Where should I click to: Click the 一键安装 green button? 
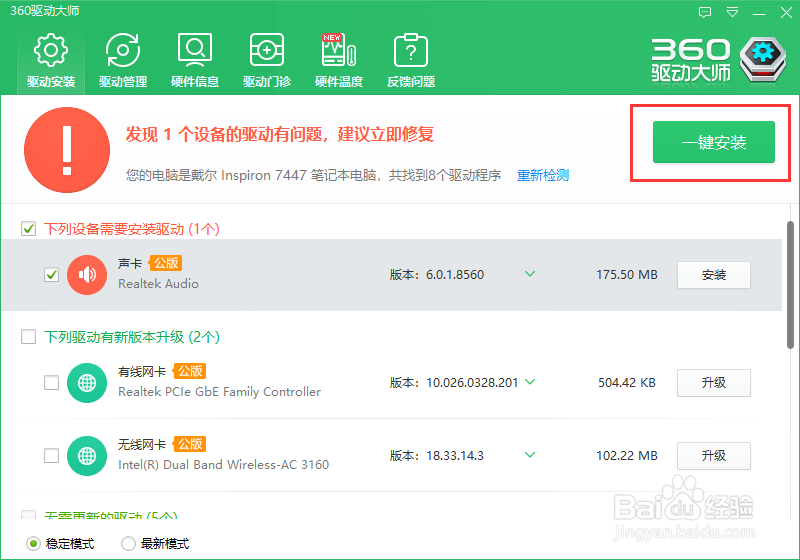714,142
